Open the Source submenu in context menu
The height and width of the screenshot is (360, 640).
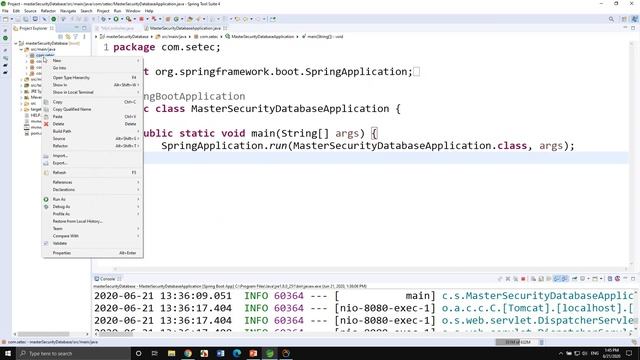point(93,139)
